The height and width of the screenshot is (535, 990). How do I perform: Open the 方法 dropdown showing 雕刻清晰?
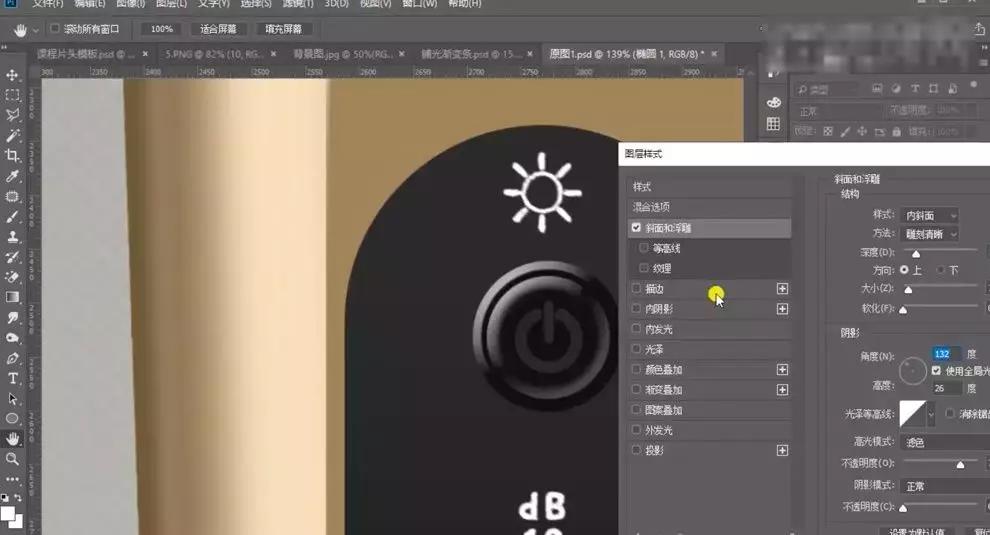[929, 234]
